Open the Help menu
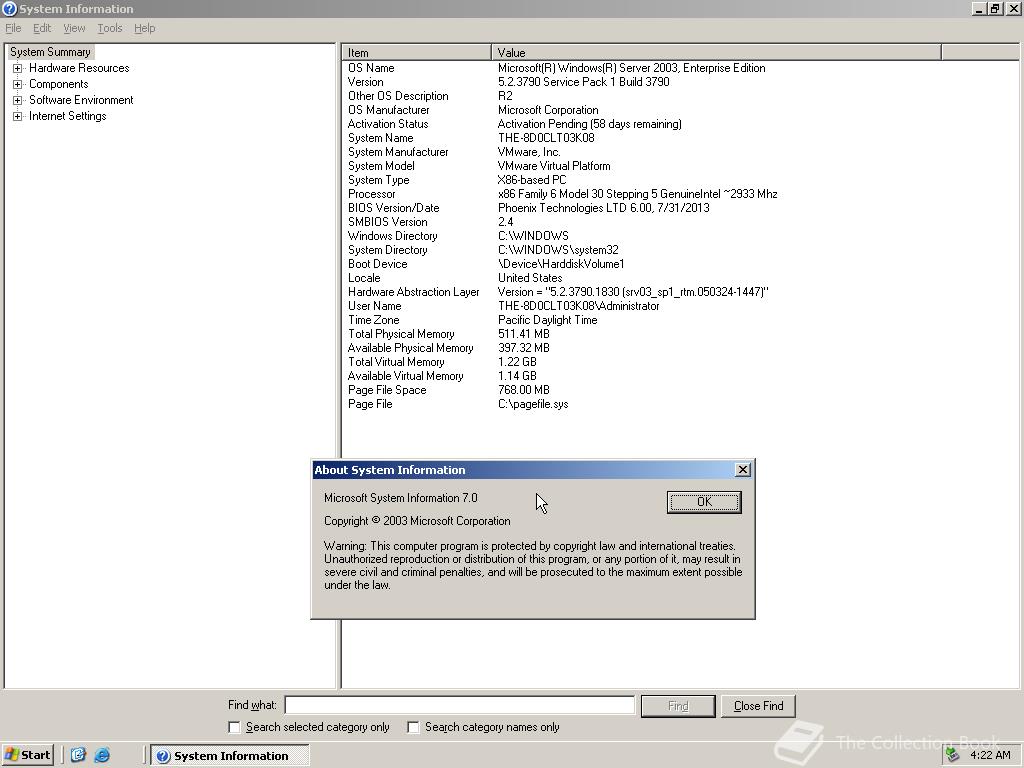 pyautogui.click(x=144, y=28)
